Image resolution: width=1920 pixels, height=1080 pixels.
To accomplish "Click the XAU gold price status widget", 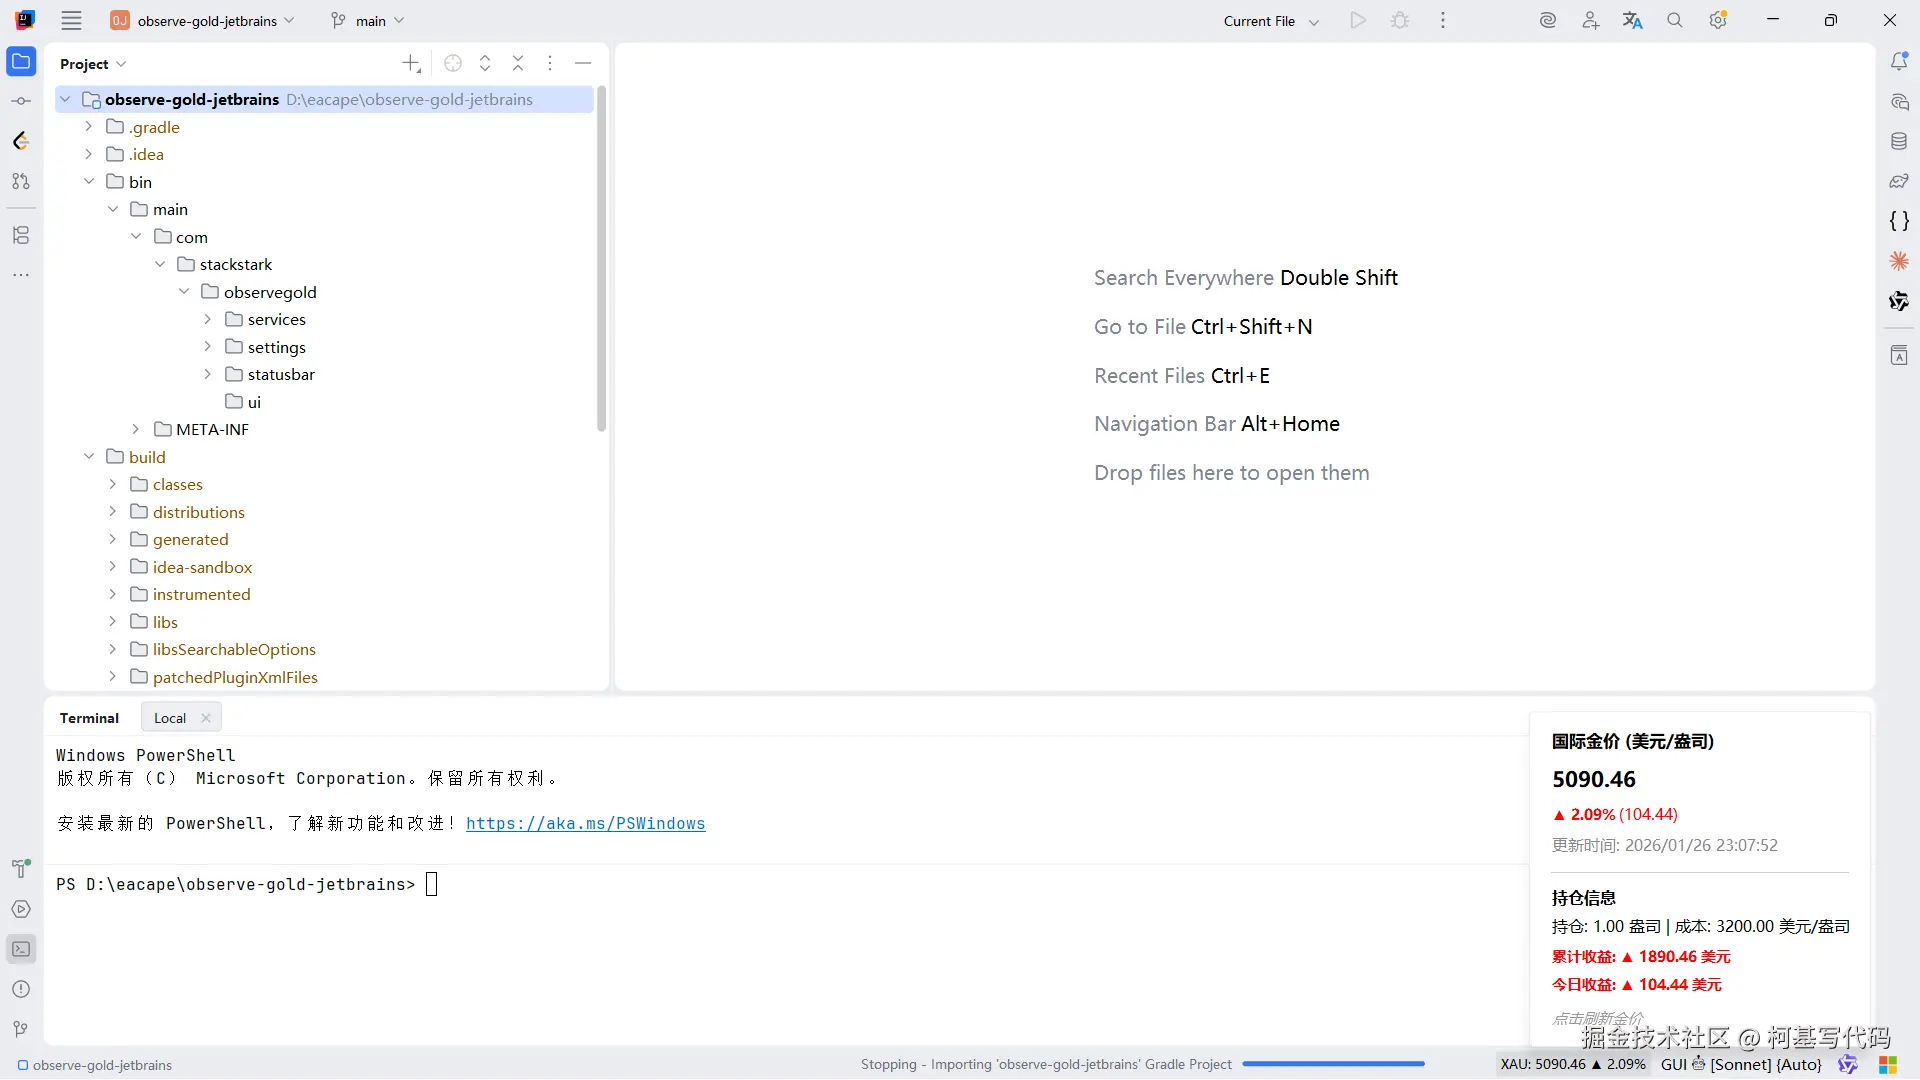I will tap(1572, 1064).
